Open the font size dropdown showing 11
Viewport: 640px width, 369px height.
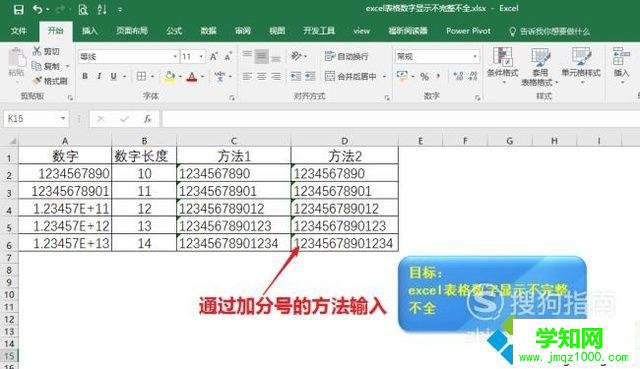201,57
